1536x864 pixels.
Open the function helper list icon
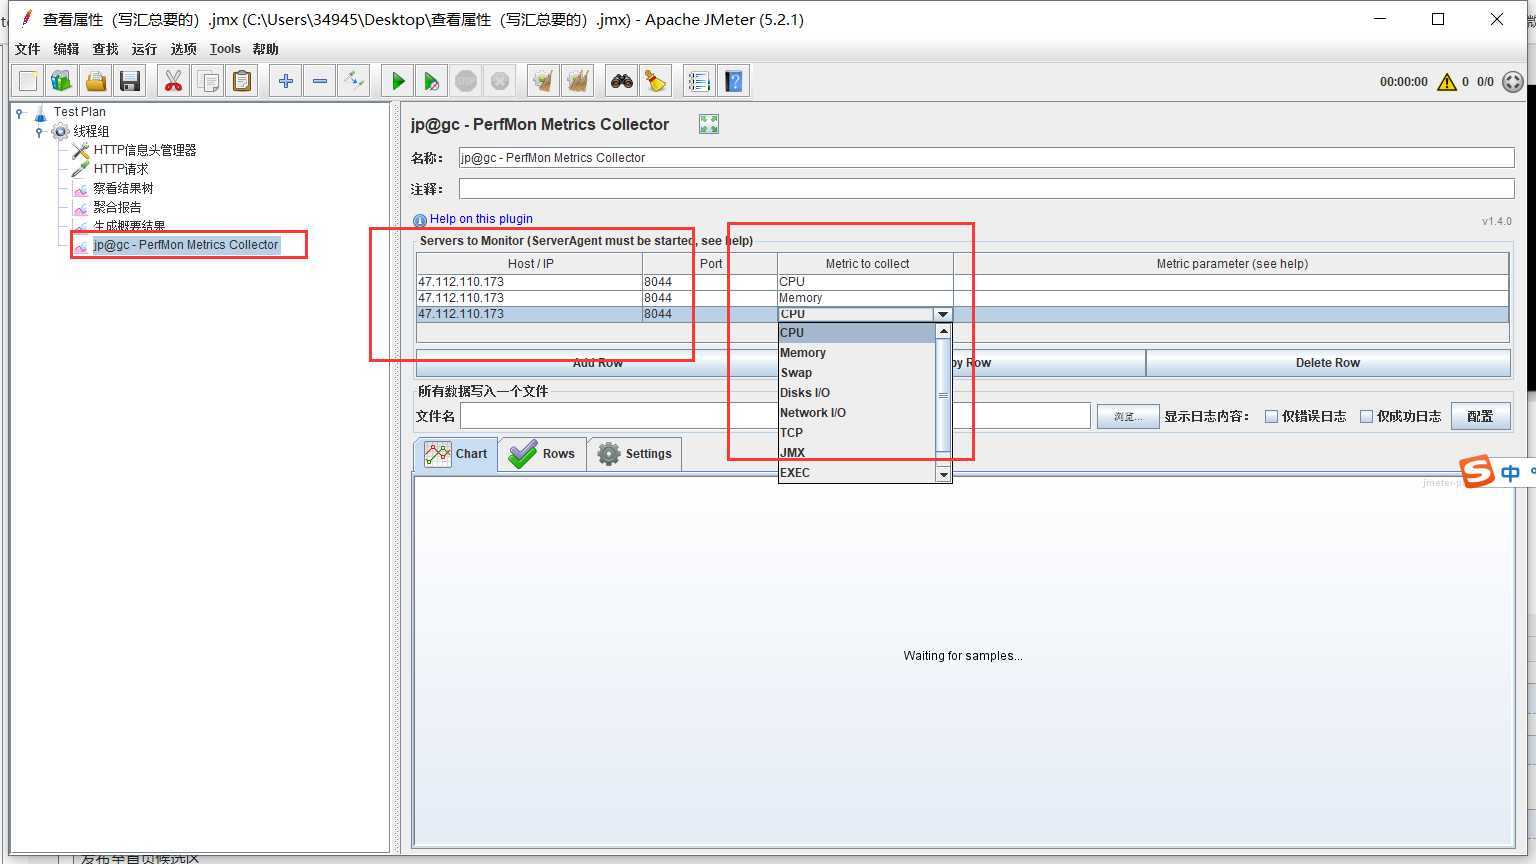tap(700, 81)
